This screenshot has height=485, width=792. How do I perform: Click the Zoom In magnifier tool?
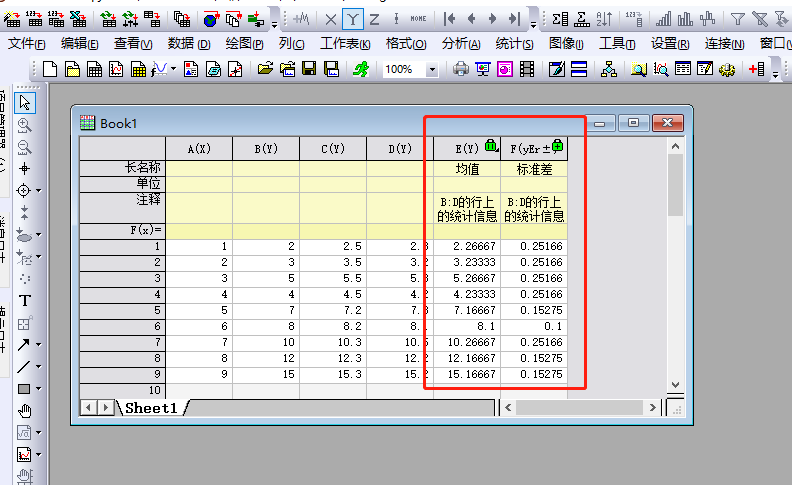(x=25, y=125)
